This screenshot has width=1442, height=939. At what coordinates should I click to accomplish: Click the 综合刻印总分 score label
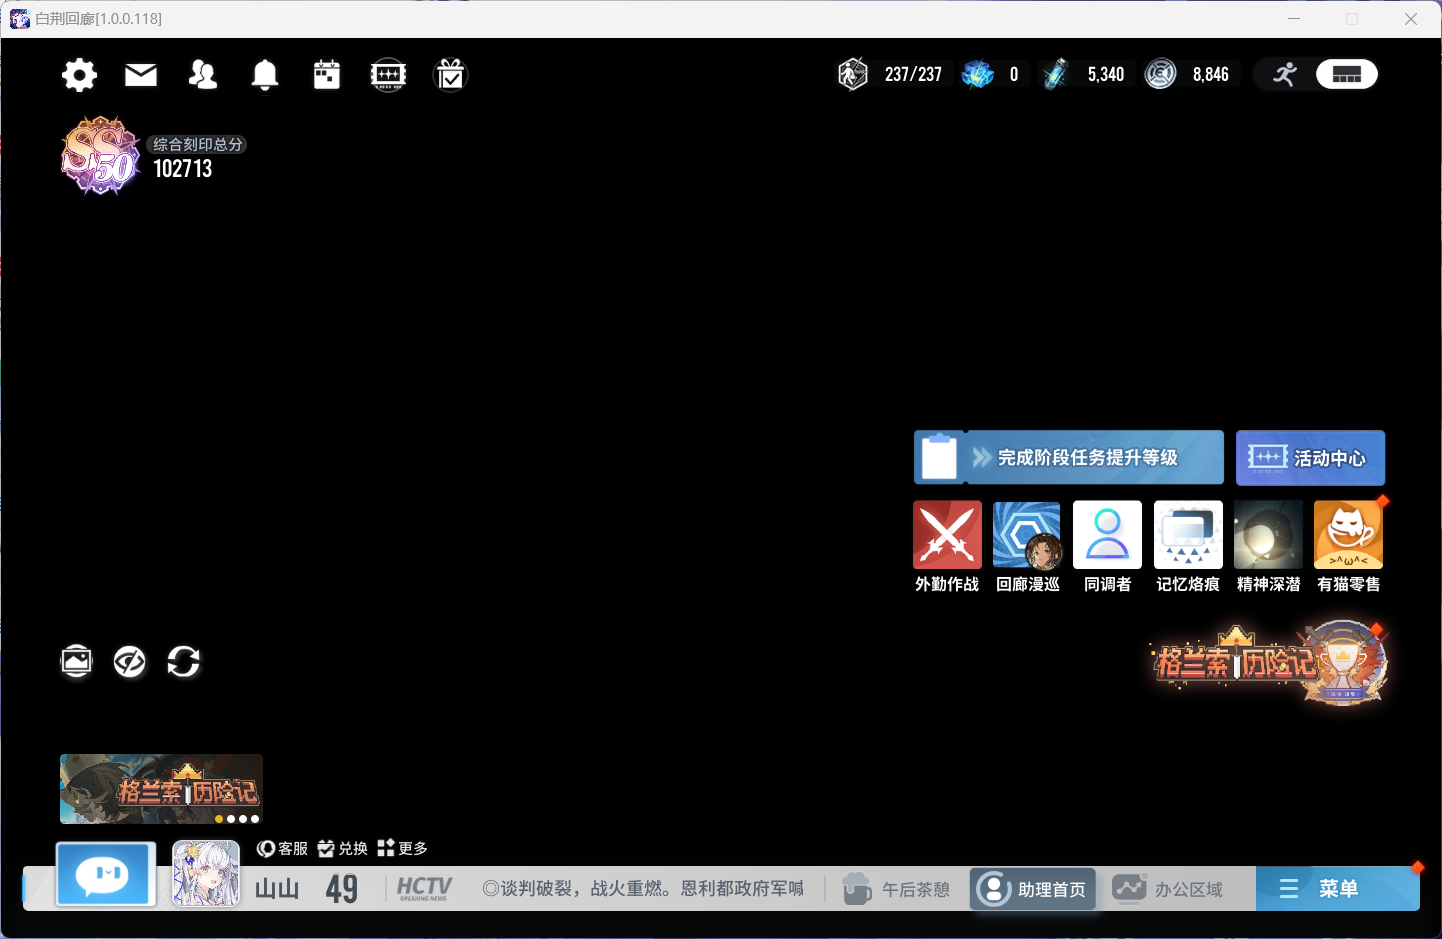tap(198, 144)
